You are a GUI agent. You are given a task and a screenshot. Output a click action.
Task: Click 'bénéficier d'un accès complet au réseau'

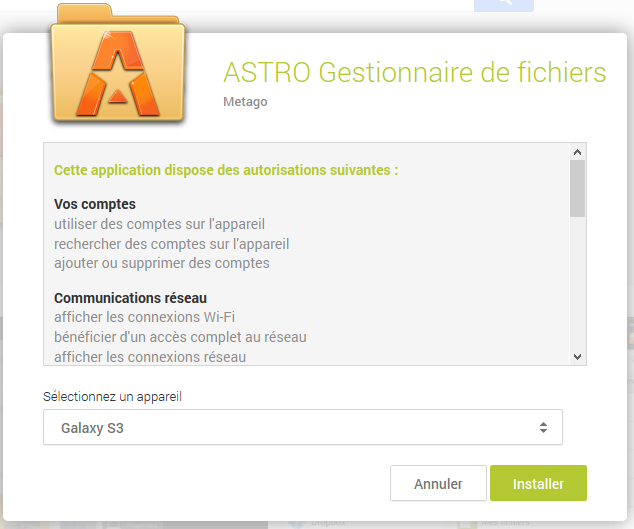click(x=180, y=337)
